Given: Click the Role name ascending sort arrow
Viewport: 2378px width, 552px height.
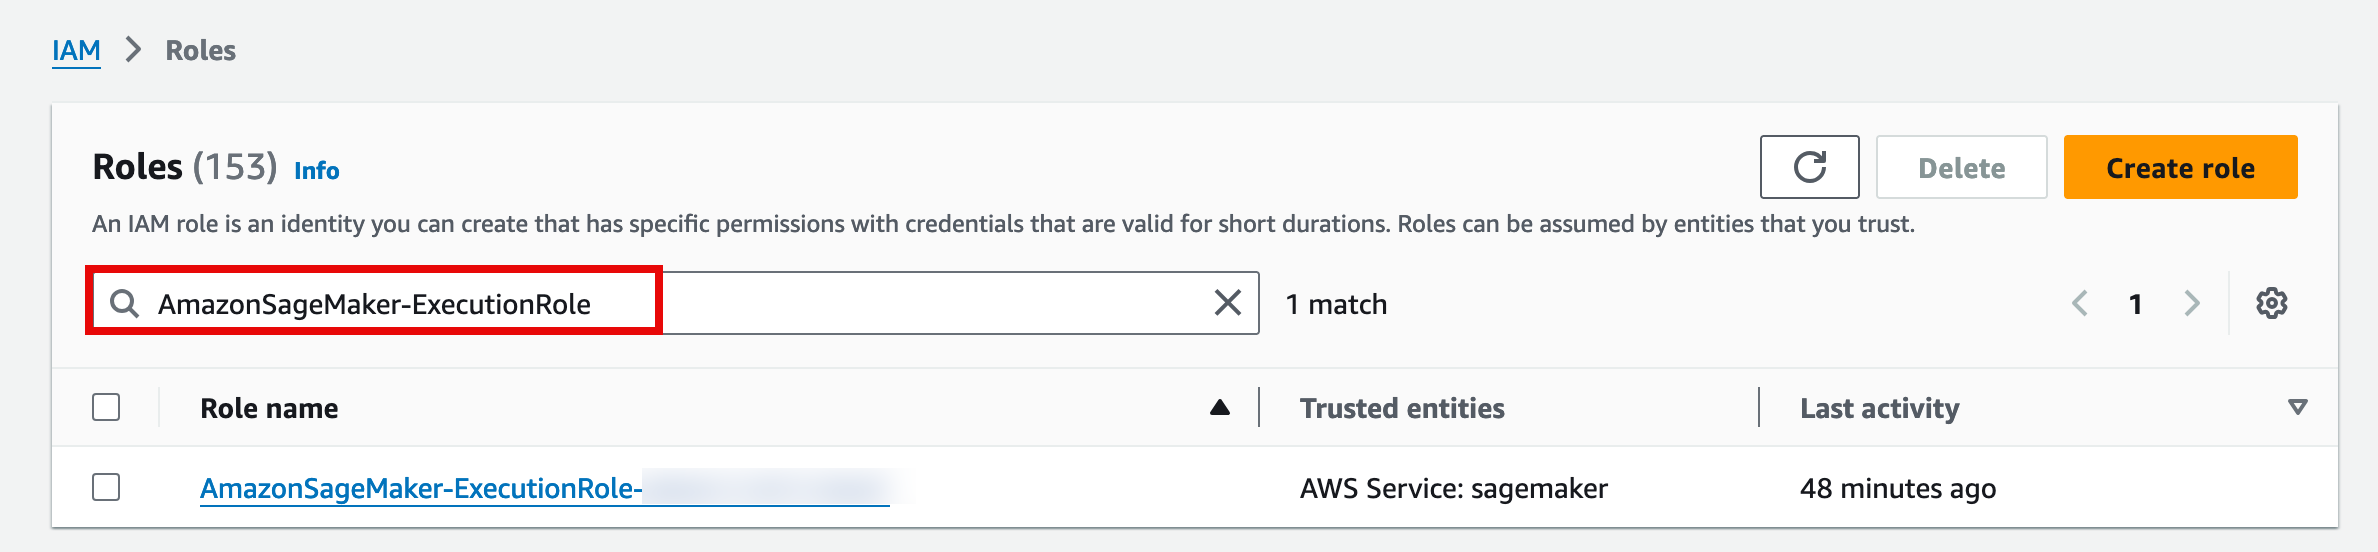Looking at the screenshot, I should point(1219,407).
